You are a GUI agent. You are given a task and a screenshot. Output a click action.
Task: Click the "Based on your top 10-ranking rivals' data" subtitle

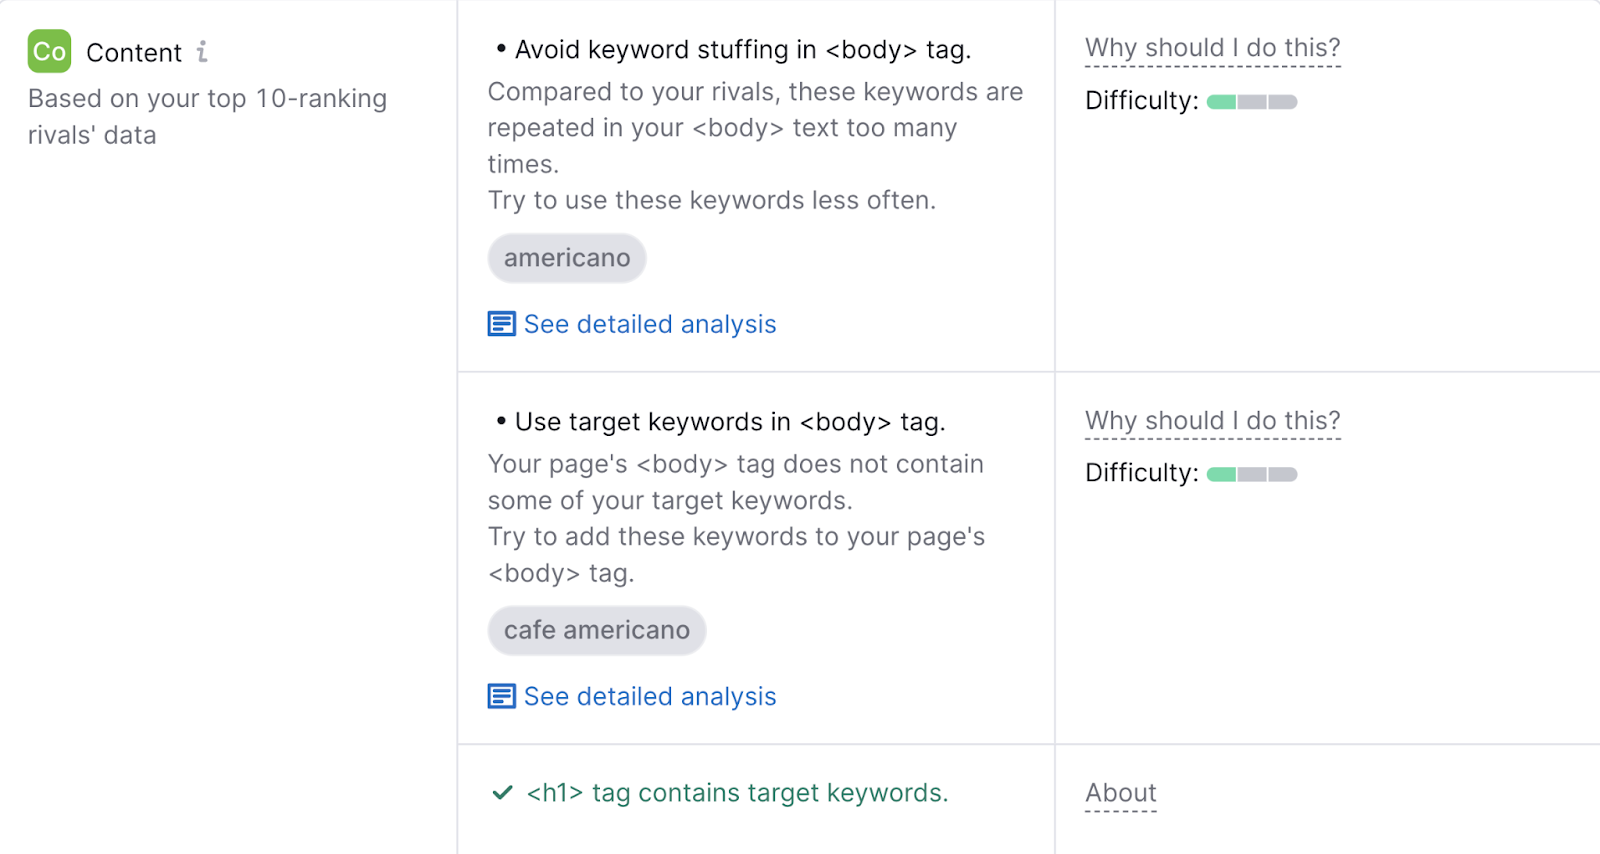tap(207, 117)
